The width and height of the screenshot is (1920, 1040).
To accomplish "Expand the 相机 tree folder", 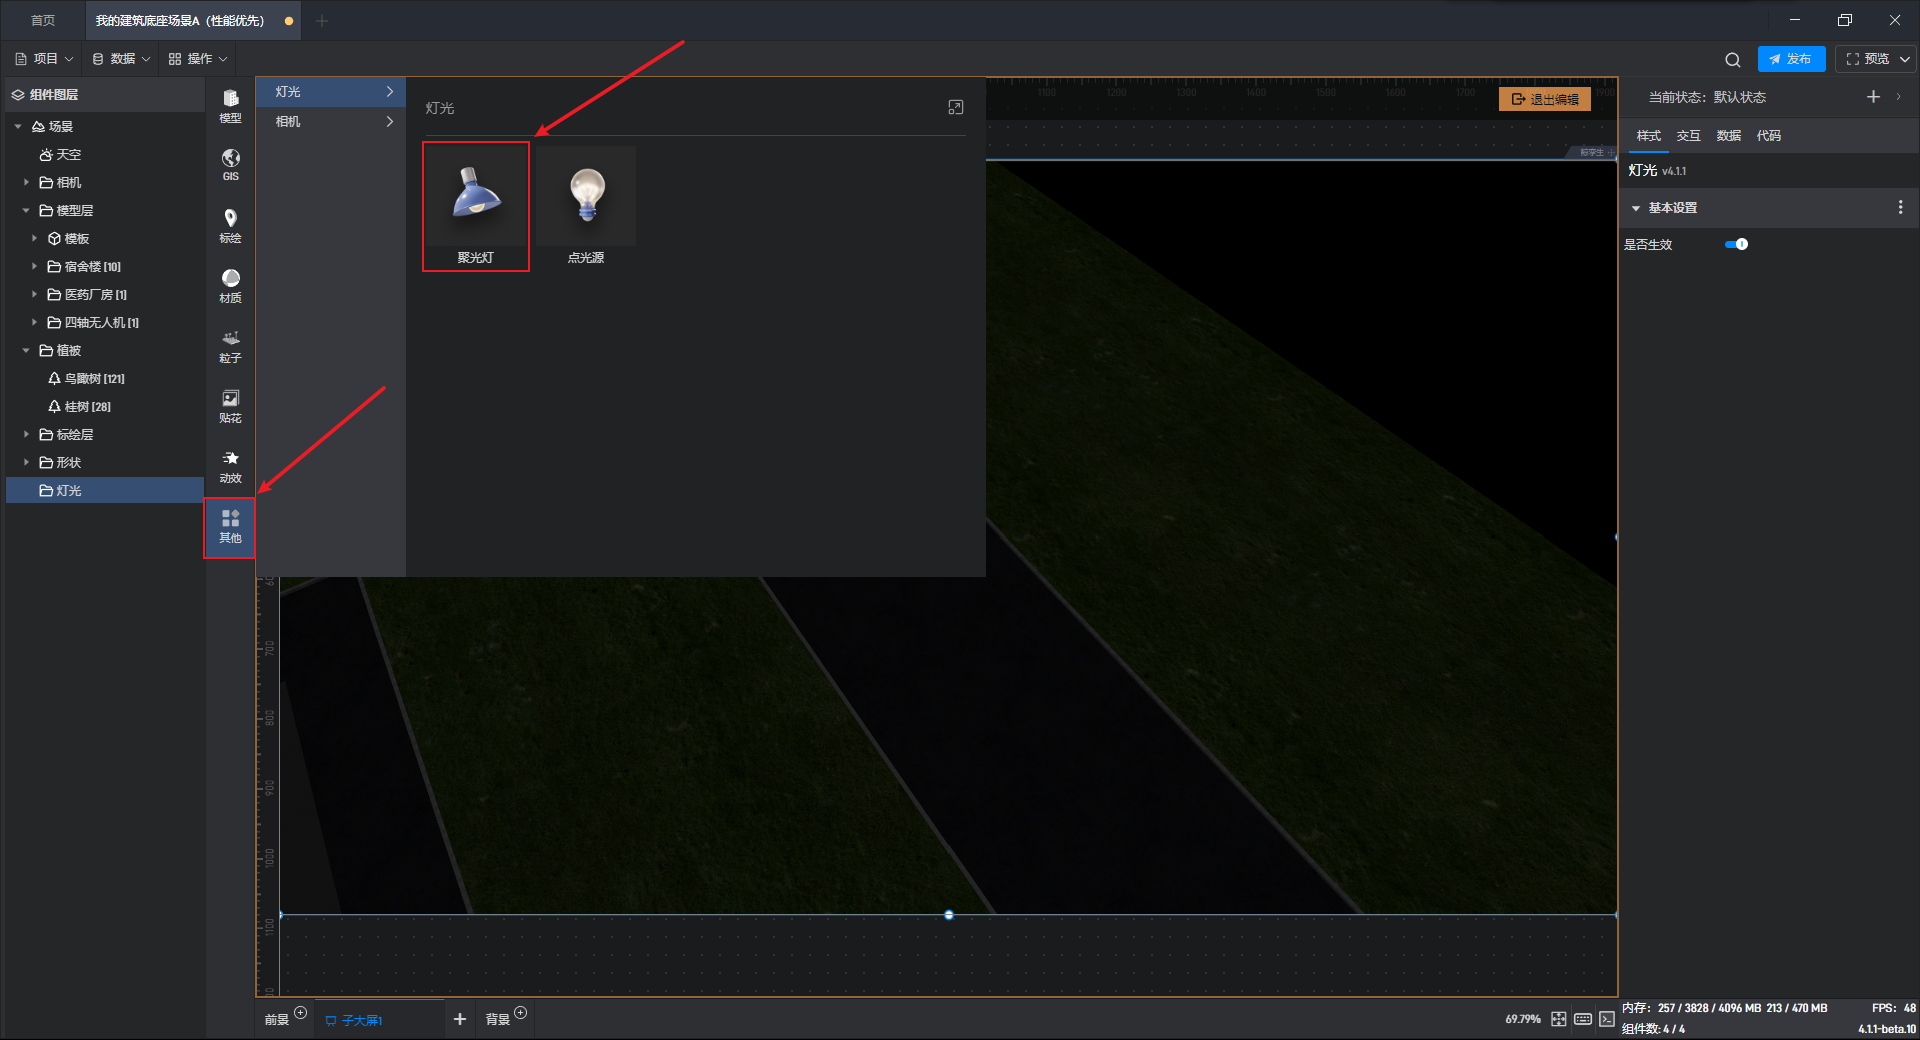I will pyautogui.click(x=26, y=182).
